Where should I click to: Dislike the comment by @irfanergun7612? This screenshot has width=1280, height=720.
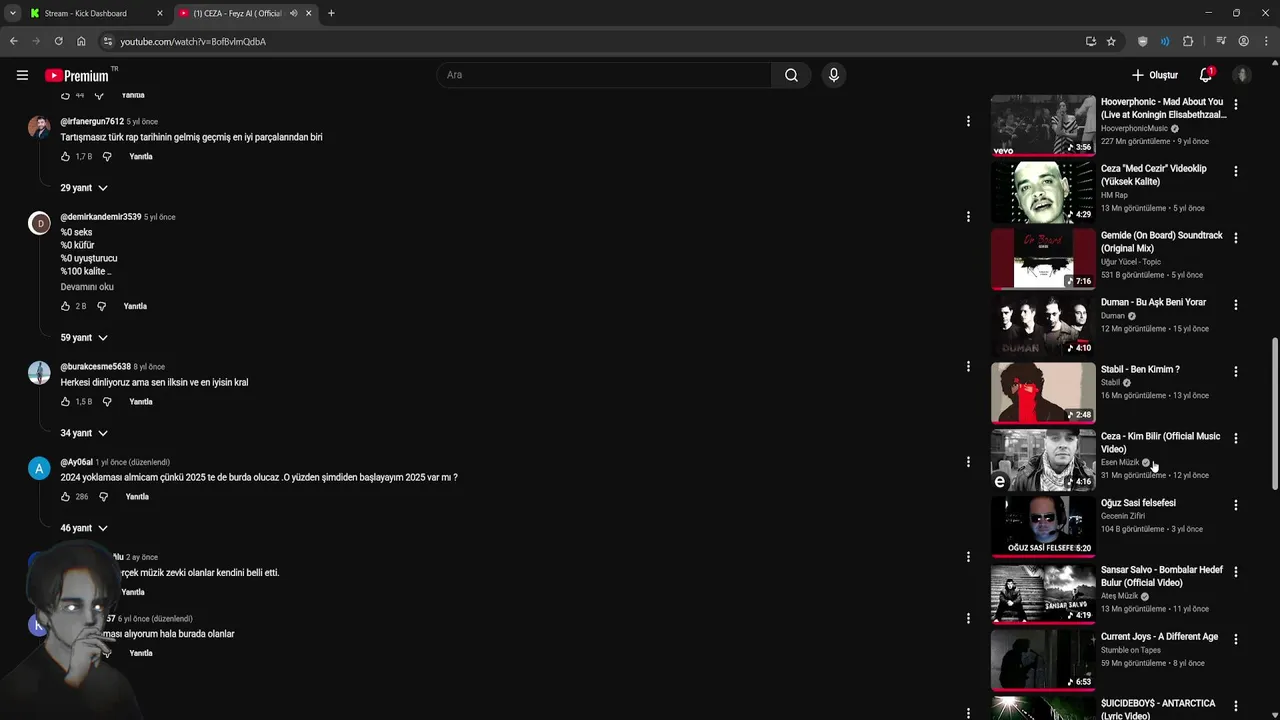click(x=107, y=157)
